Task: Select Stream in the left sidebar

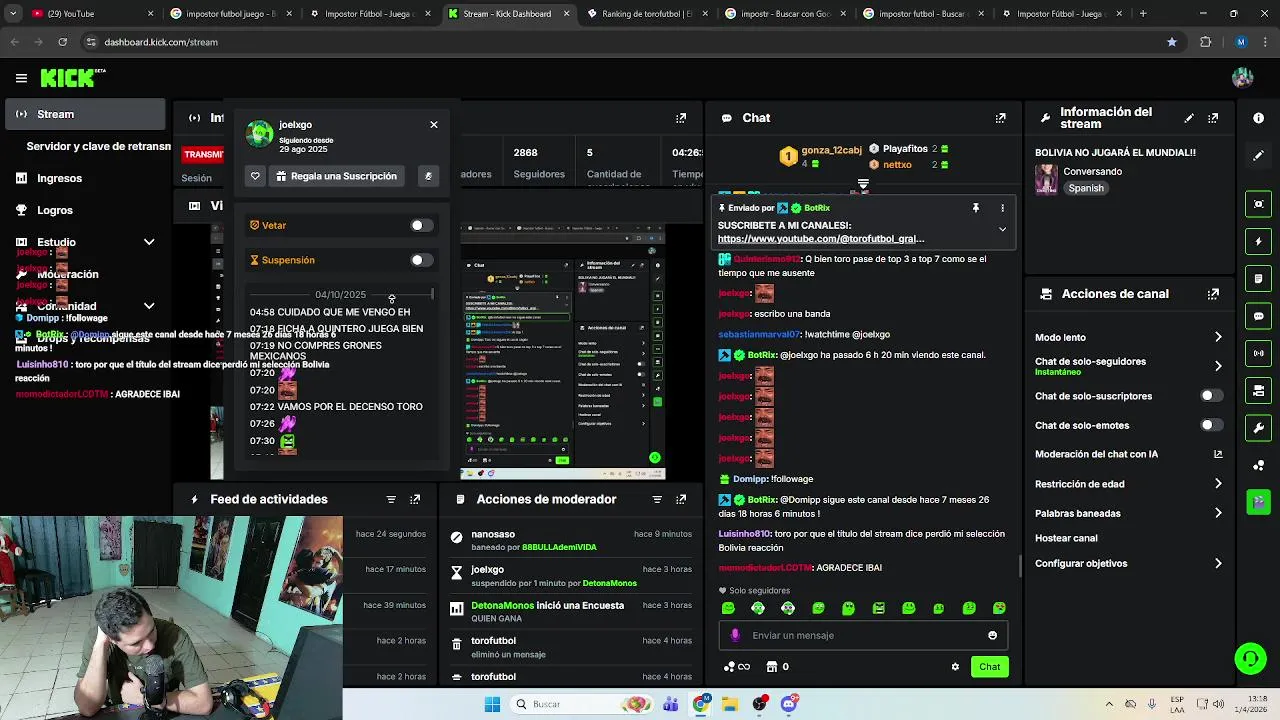Action: pos(87,114)
